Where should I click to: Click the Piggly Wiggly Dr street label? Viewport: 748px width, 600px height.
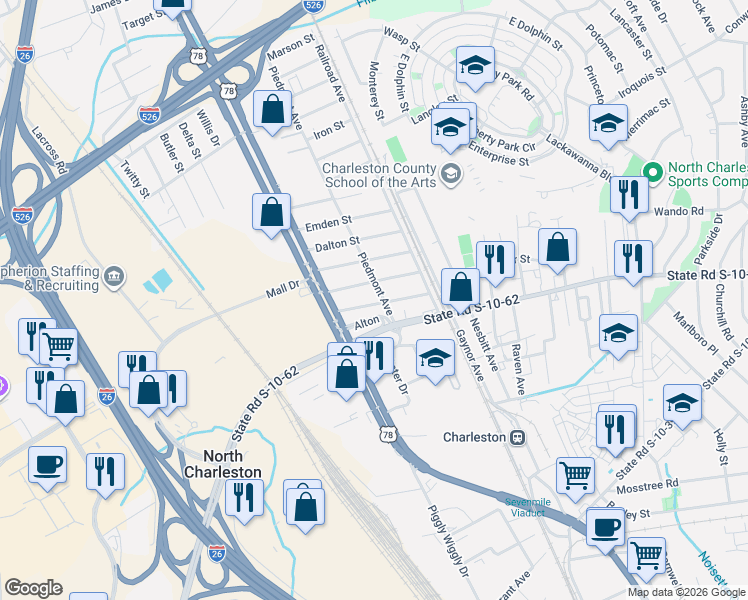pos(448,541)
